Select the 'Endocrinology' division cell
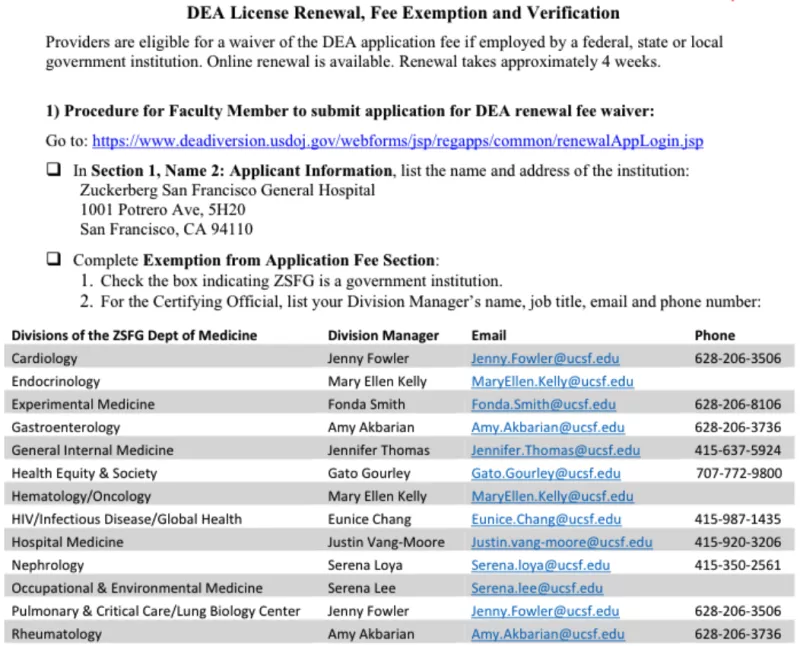Image resolution: width=800 pixels, height=646 pixels. (56, 381)
